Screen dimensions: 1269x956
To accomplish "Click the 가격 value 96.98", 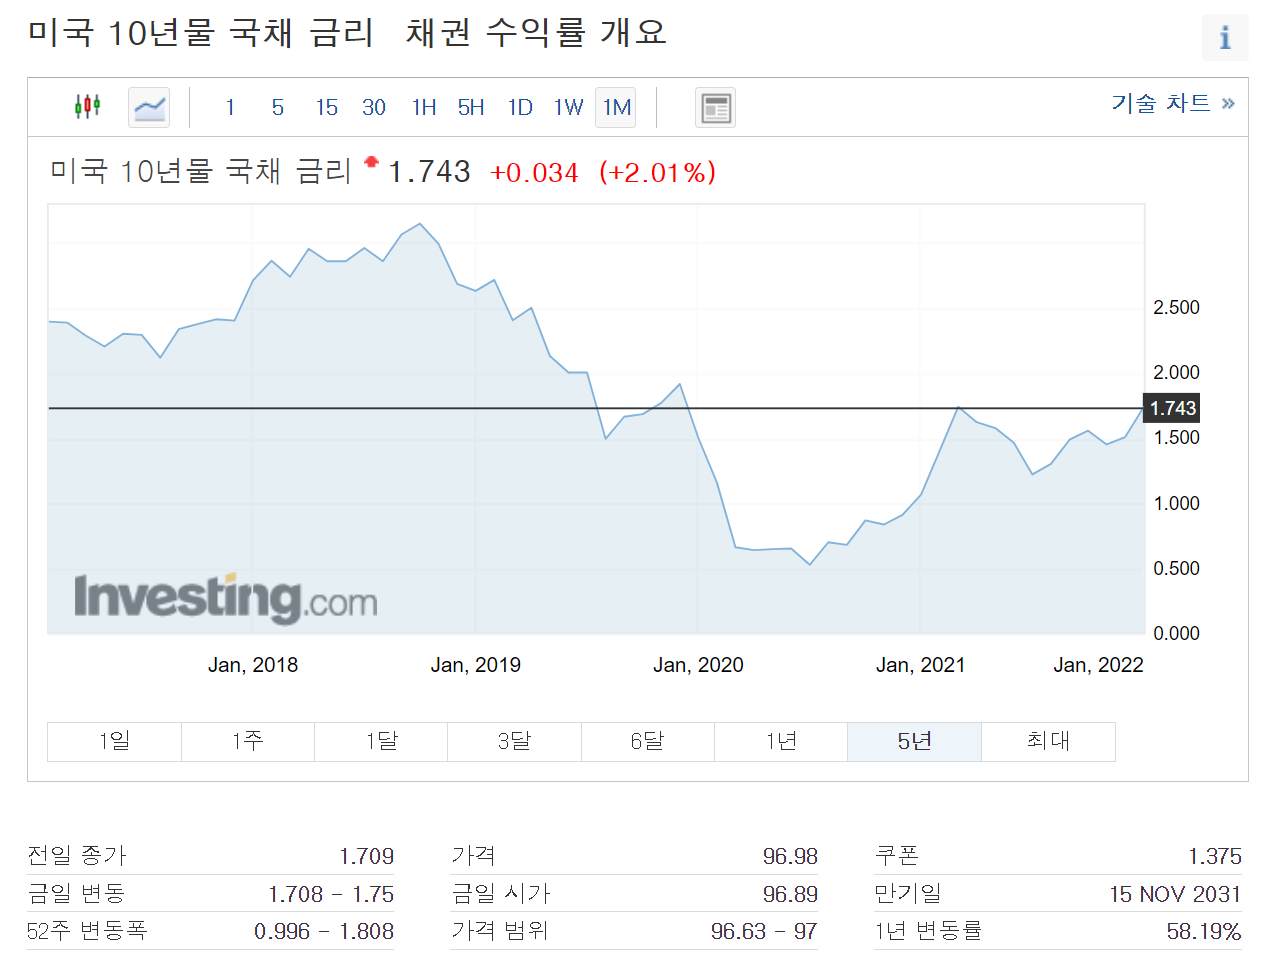I will [x=790, y=856].
